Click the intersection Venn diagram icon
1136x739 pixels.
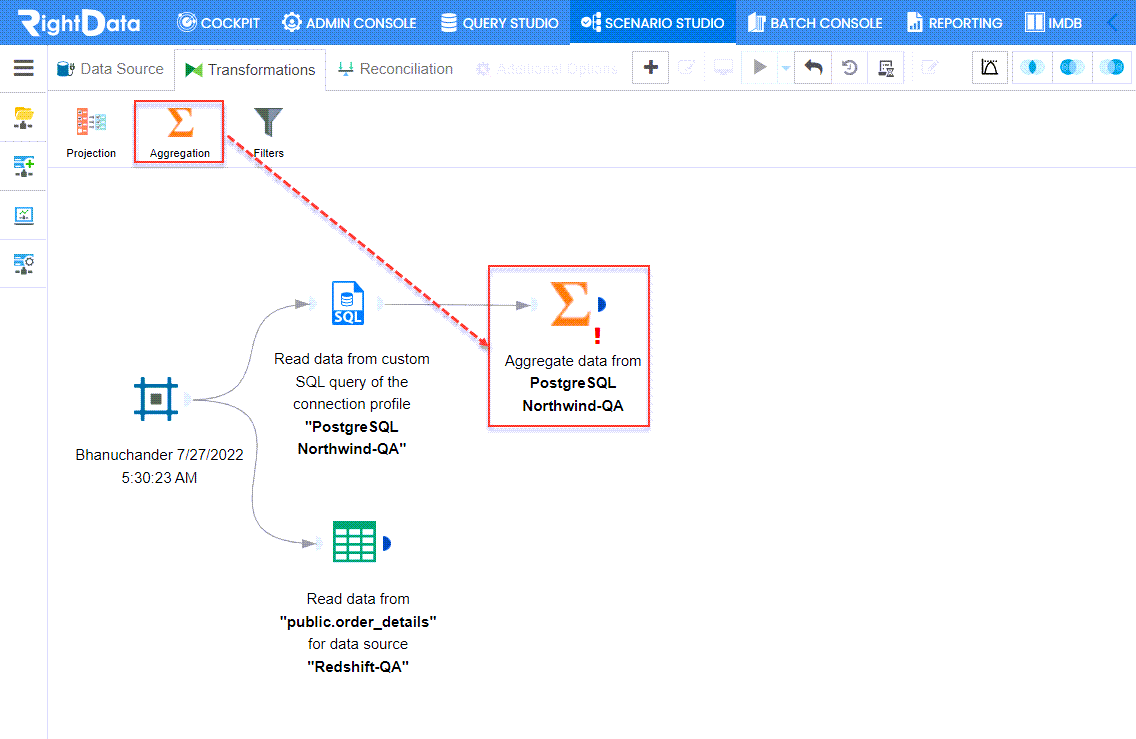[x=1032, y=68]
